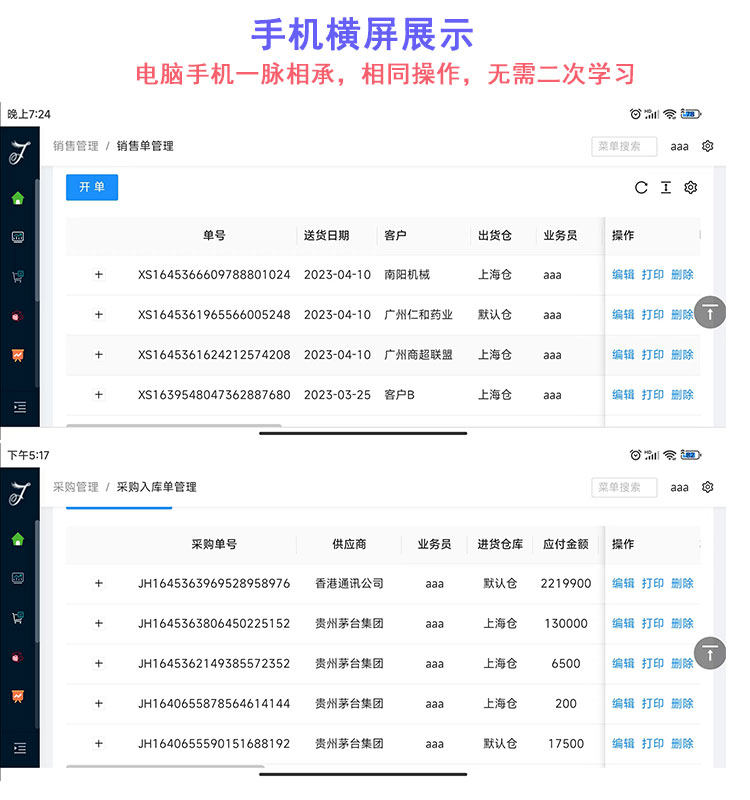This screenshot has height=800, width=750.
Task: Open aaa user menu on sales screen
Action: click(679, 146)
